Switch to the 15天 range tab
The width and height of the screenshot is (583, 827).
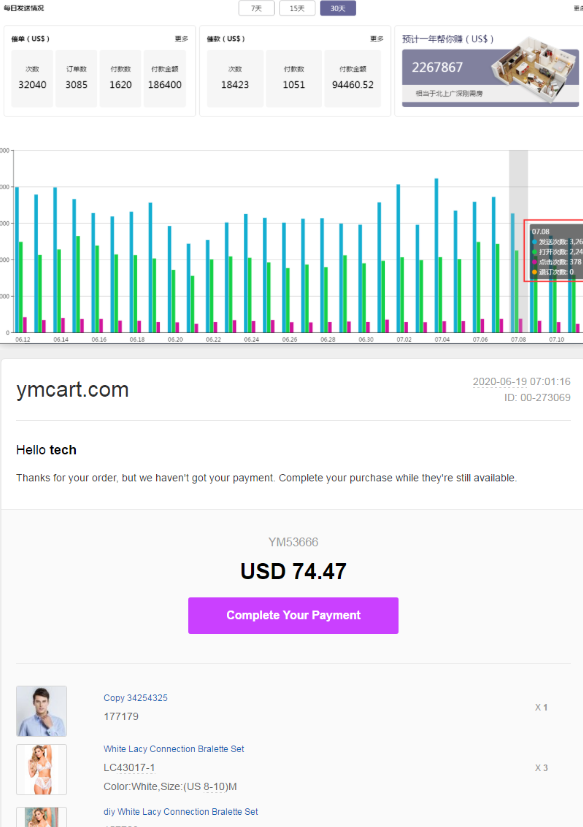297,8
